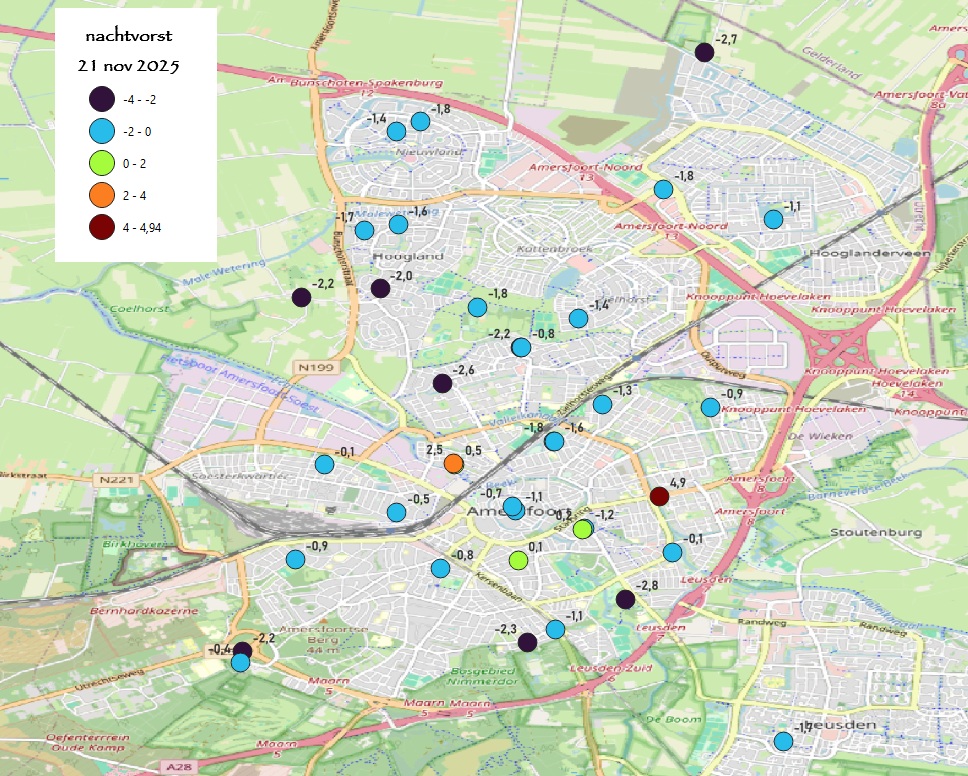Select the orange 2,5 temperature marker
This screenshot has width=968, height=776.
[455, 462]
